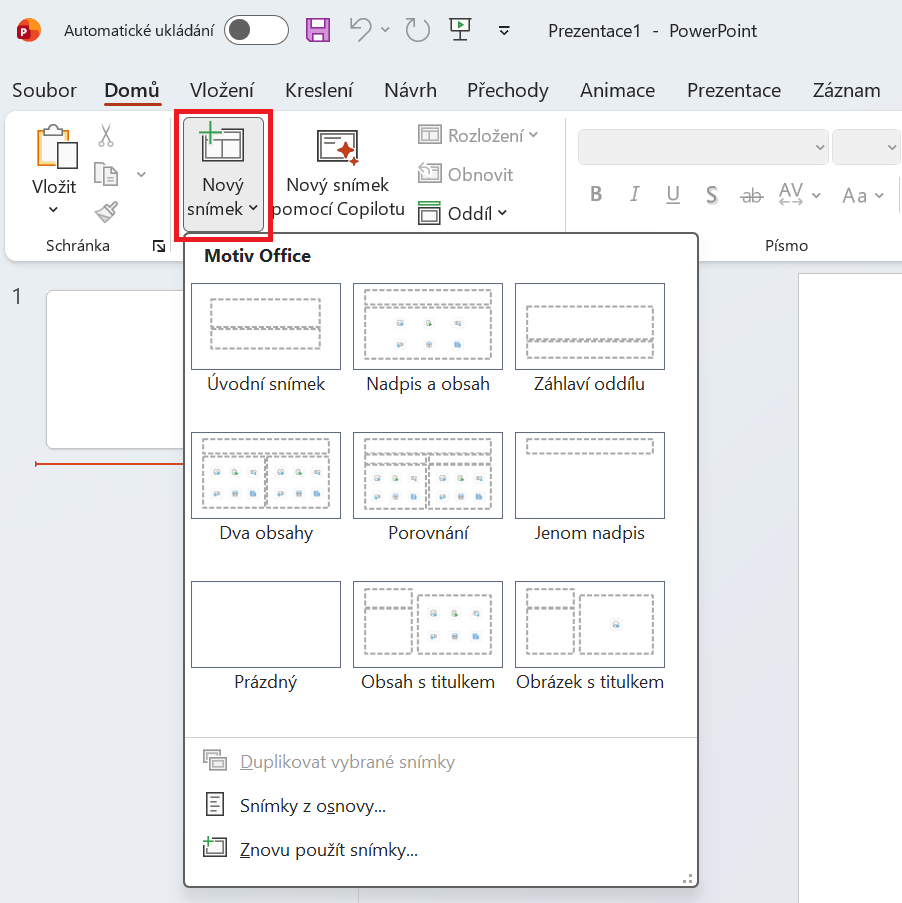Viewport: 902px width, 903px height.
Task: Click the PowerPoint app logo icon
Action: (x=28, y=31)
